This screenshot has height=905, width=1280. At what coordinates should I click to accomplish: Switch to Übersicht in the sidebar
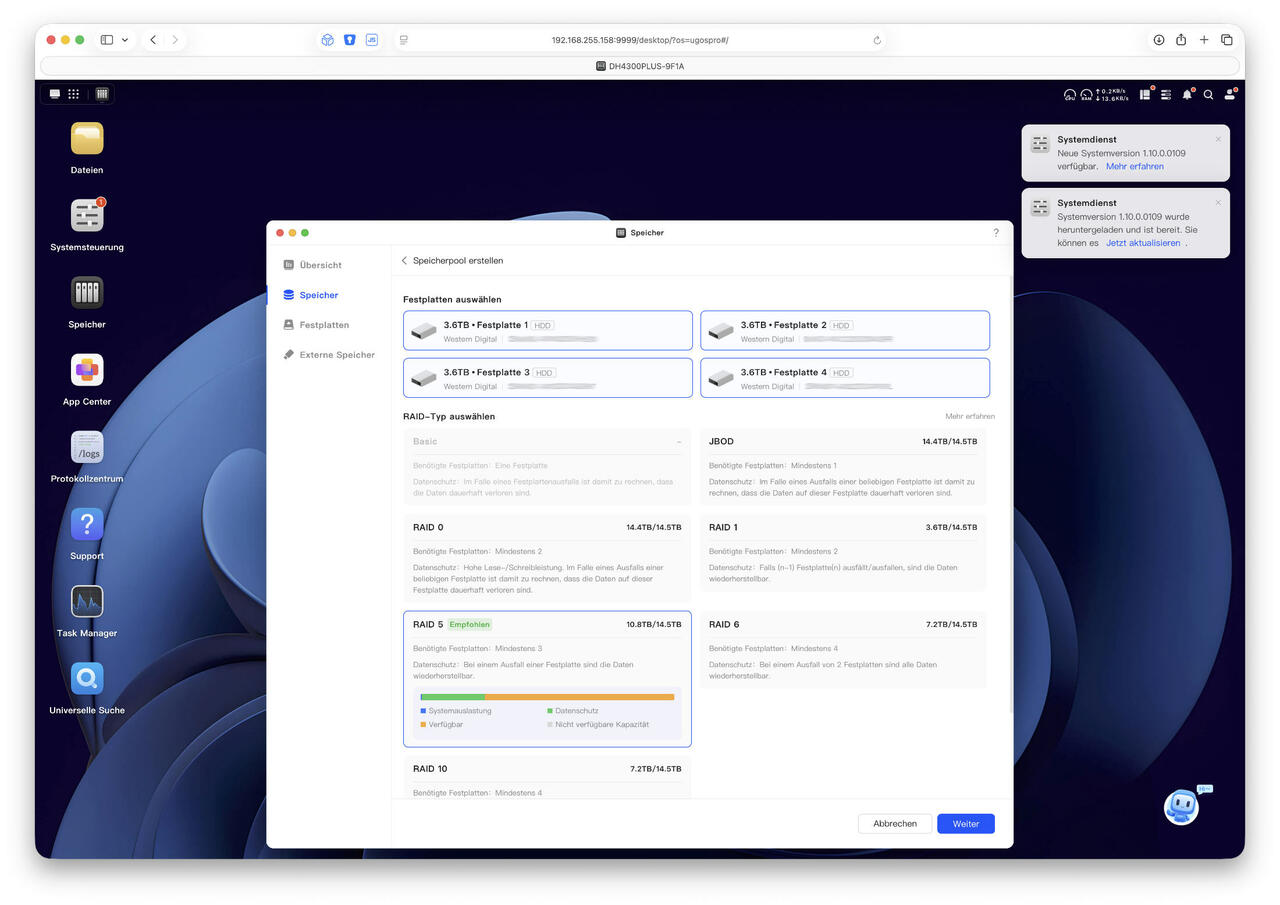(x=320, y=265)
